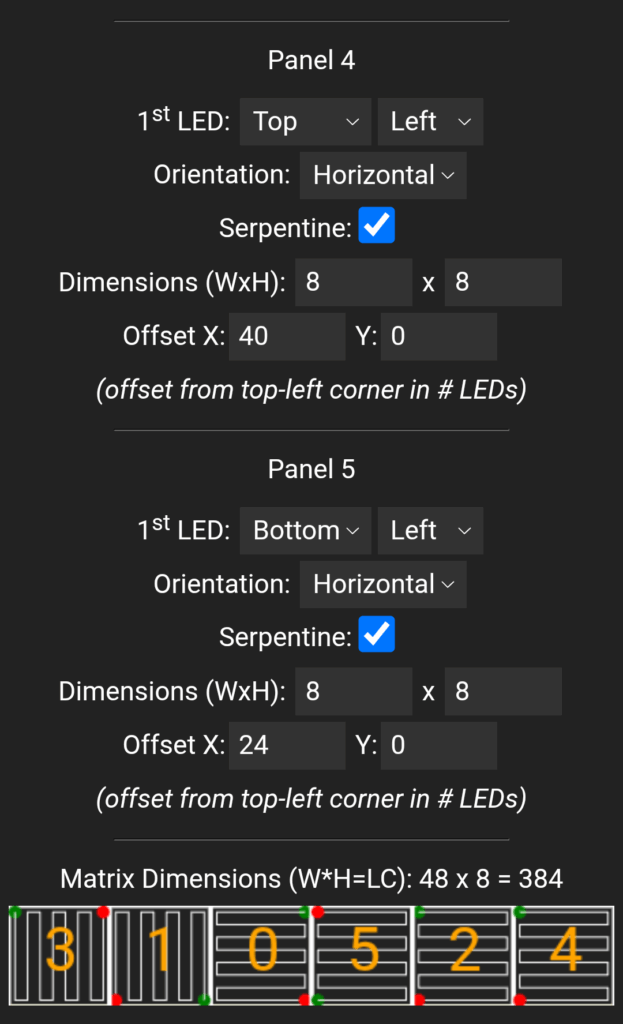Open Panel 4 first LED Left dropdown

[x=430, y=121]
